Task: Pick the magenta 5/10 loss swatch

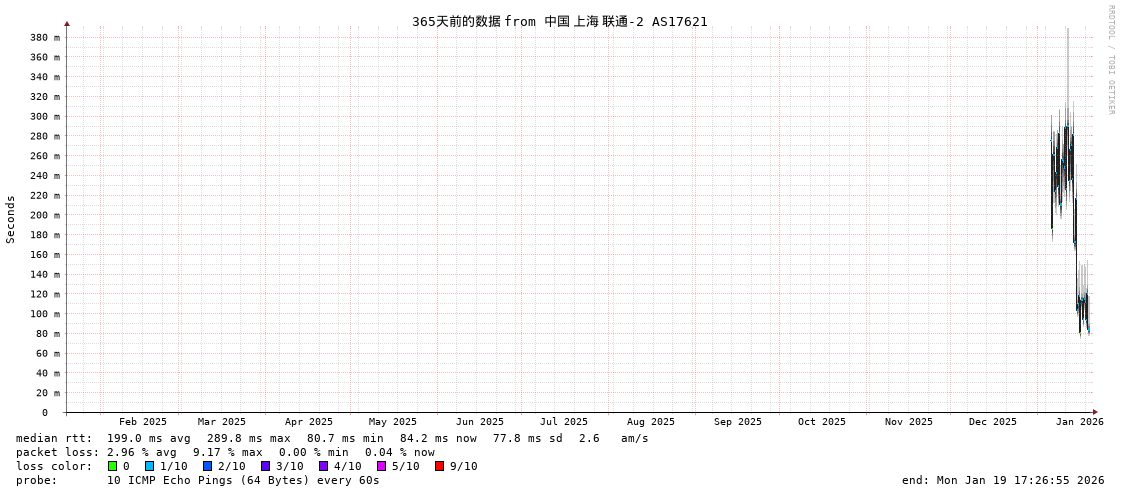Action: click(x=381, y=466)
